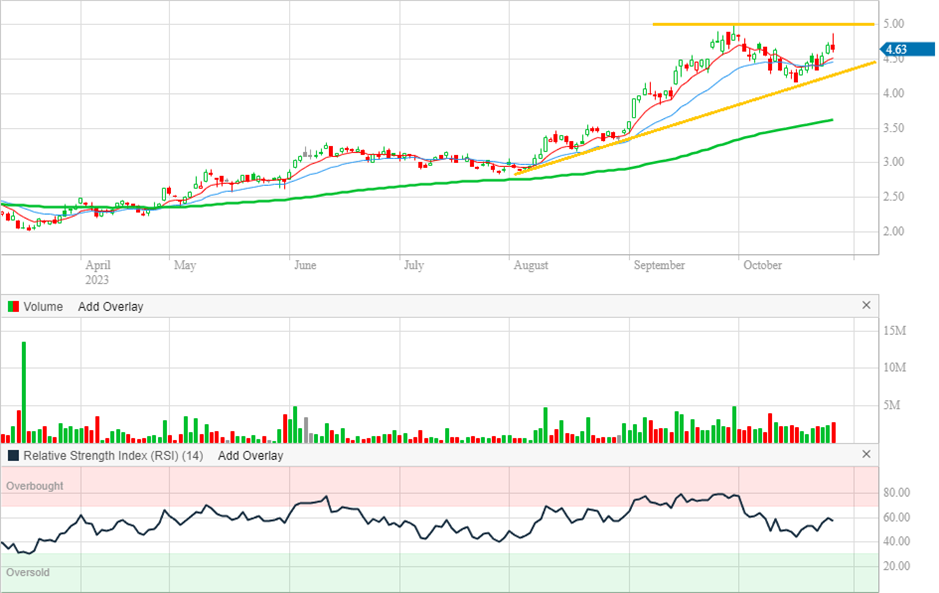939x593 pixels.
Task: Click the April 2023 time axis label
Action: point(97,273)
